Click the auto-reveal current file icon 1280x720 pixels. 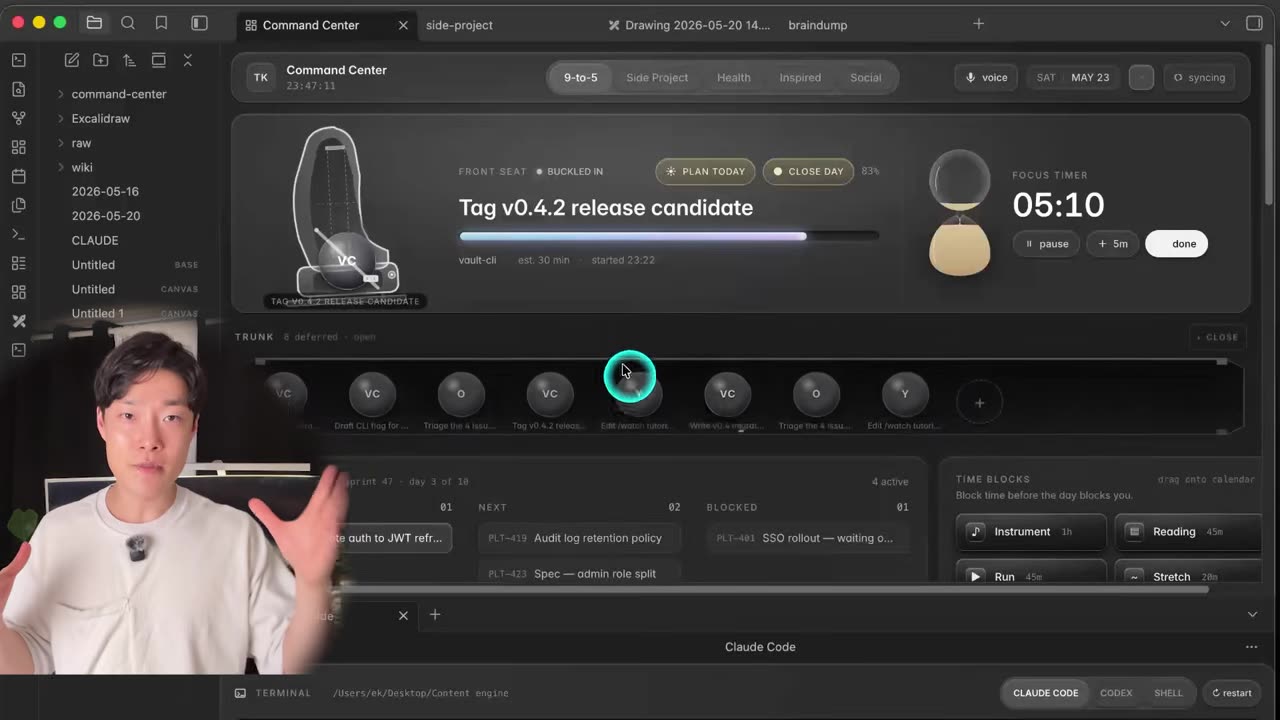(x=158, y=60)
